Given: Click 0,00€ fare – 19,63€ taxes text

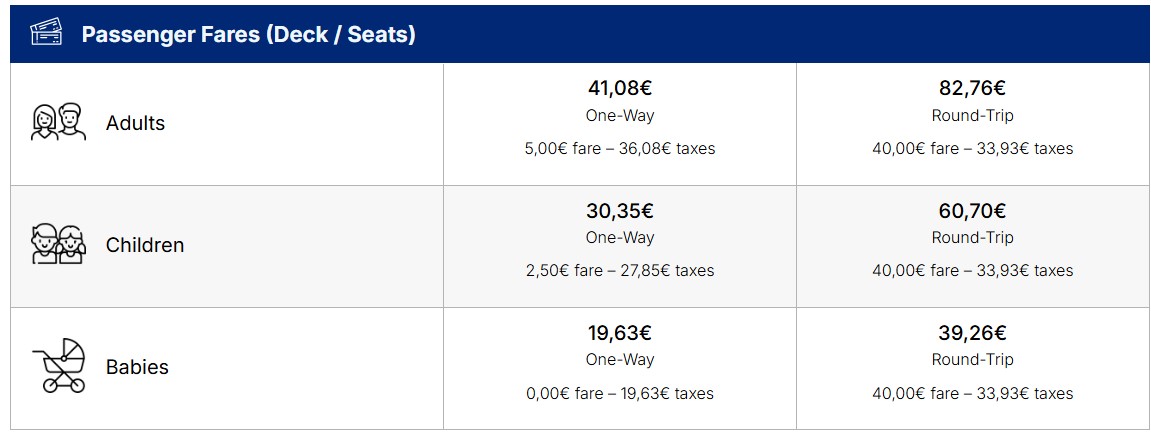Looking at the screenshot, I should 620,393.
